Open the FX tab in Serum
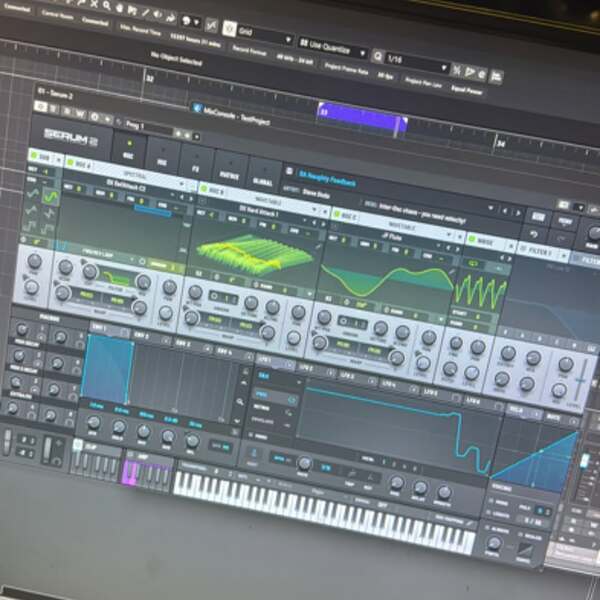Screen dimensions: 600x600 (x=196, y=163)
